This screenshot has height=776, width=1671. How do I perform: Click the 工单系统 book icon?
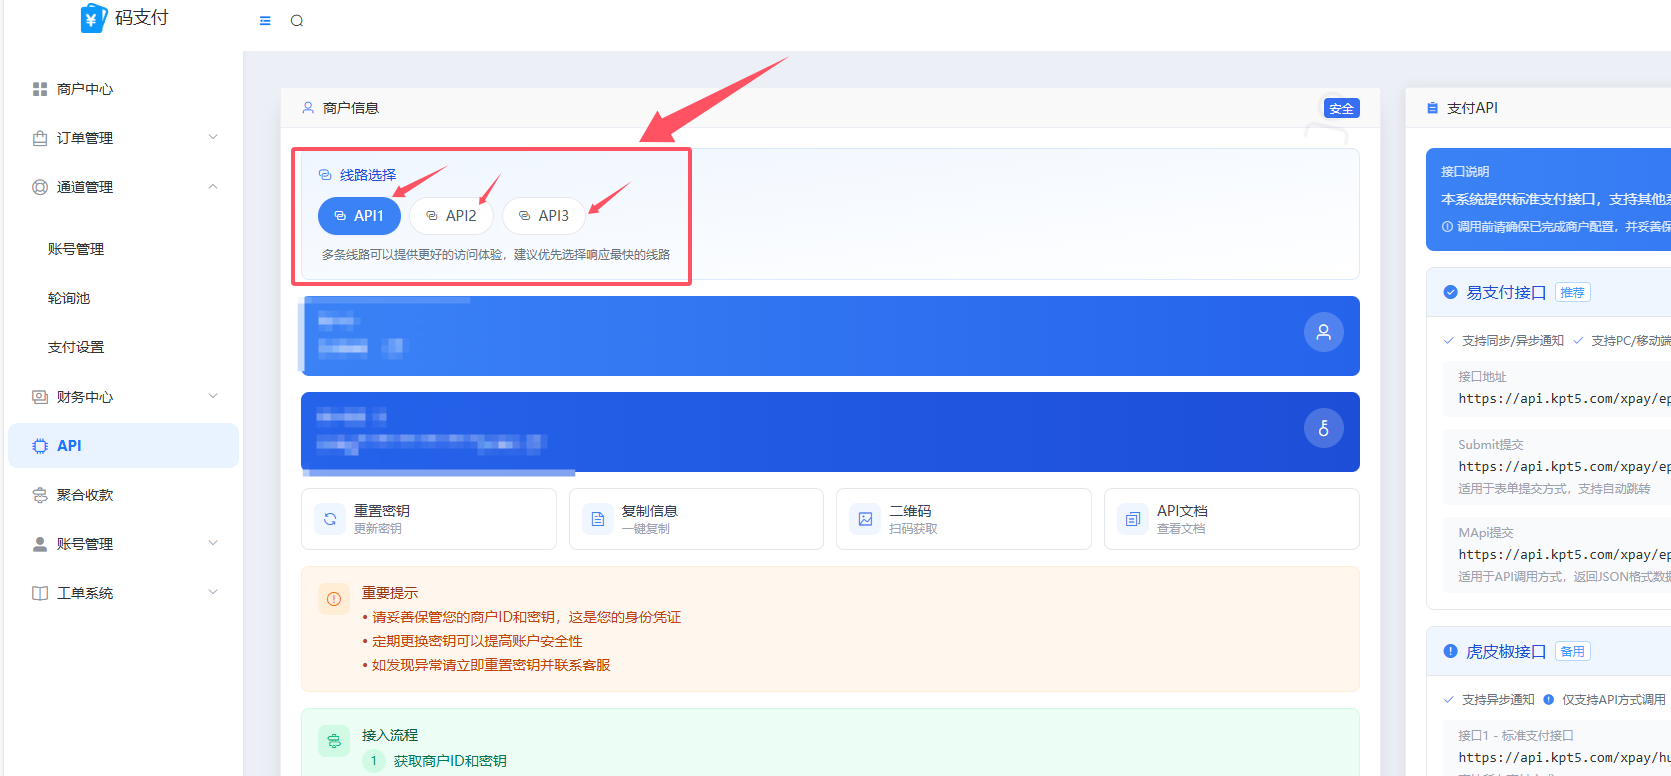pos(40,593)
